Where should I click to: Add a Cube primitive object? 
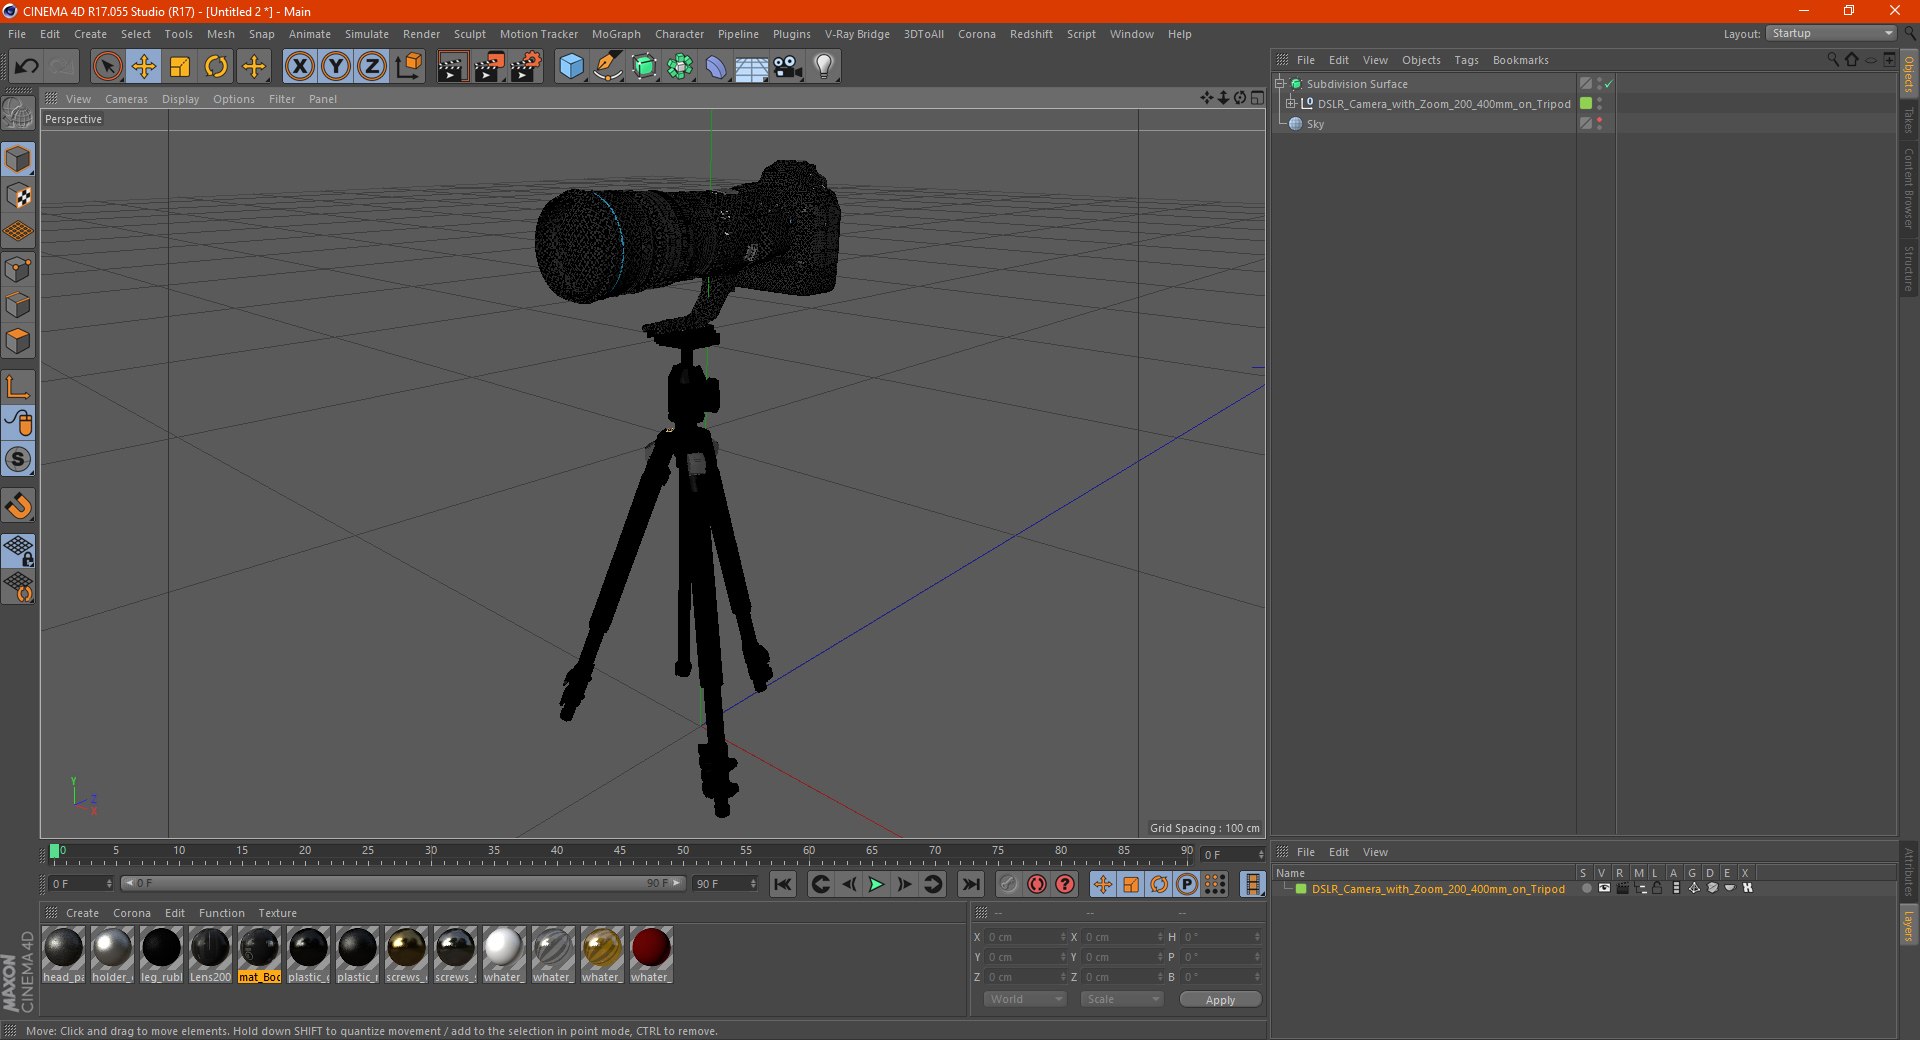571,67
